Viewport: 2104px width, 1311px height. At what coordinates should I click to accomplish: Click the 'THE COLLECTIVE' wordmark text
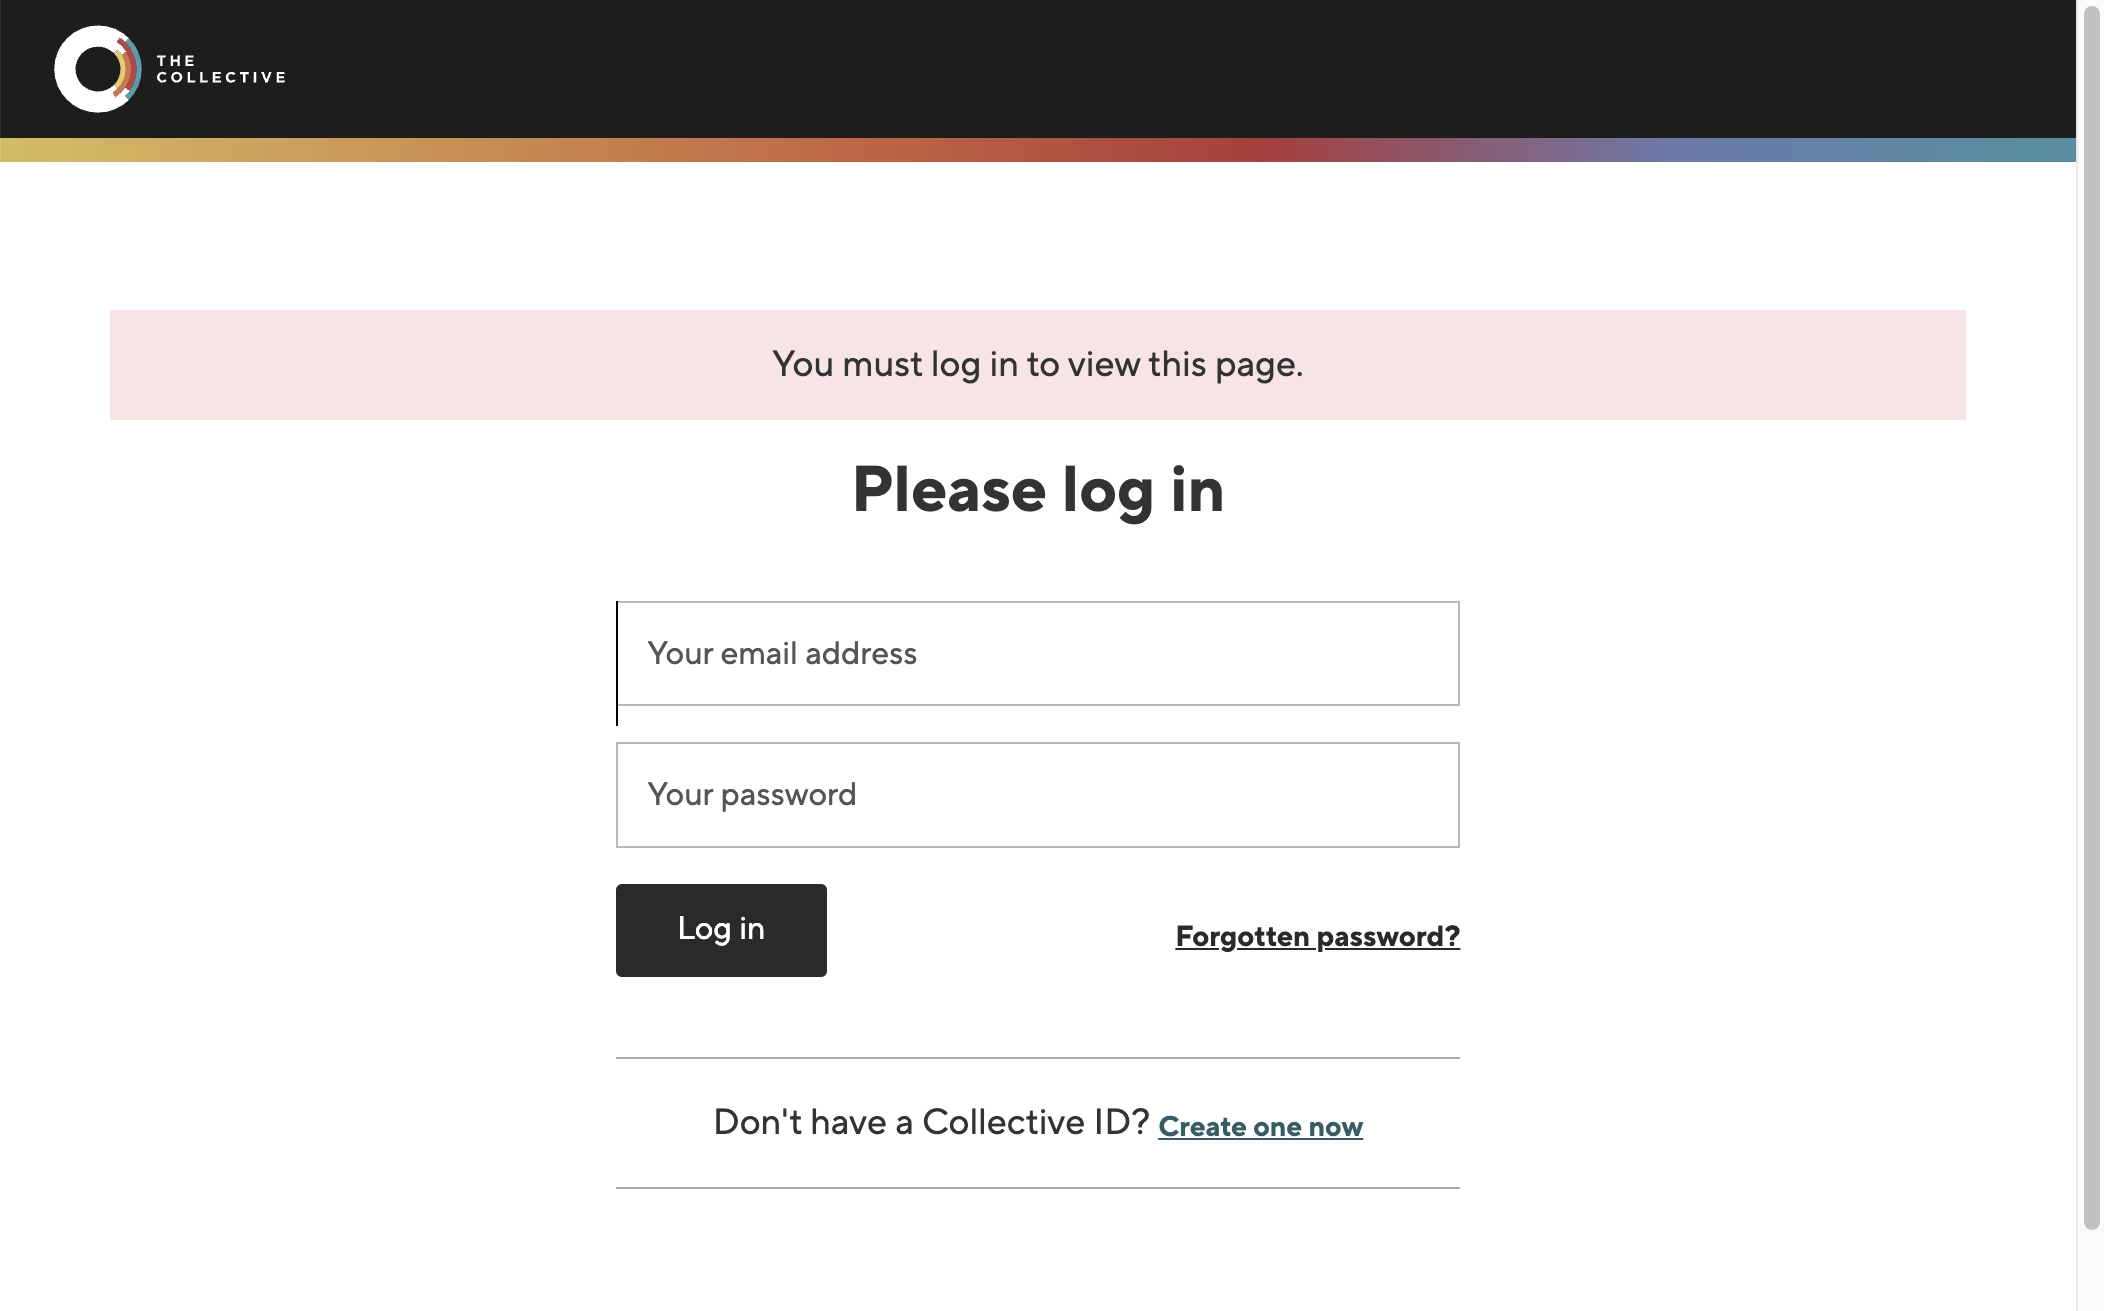(x=220, y=69)
